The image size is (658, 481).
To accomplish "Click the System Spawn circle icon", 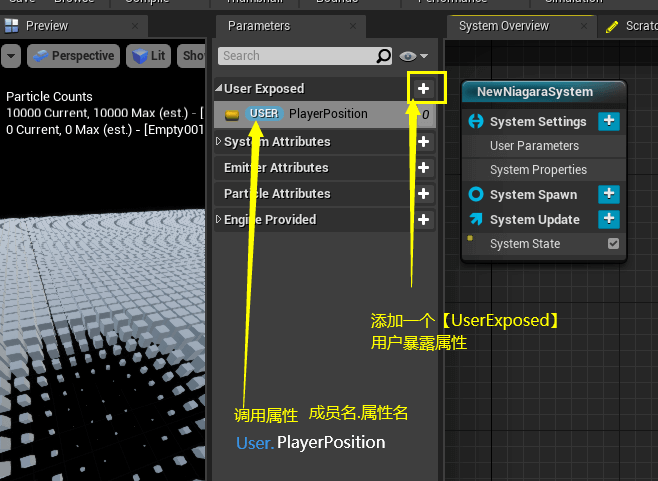I will [x=476, y=194].
